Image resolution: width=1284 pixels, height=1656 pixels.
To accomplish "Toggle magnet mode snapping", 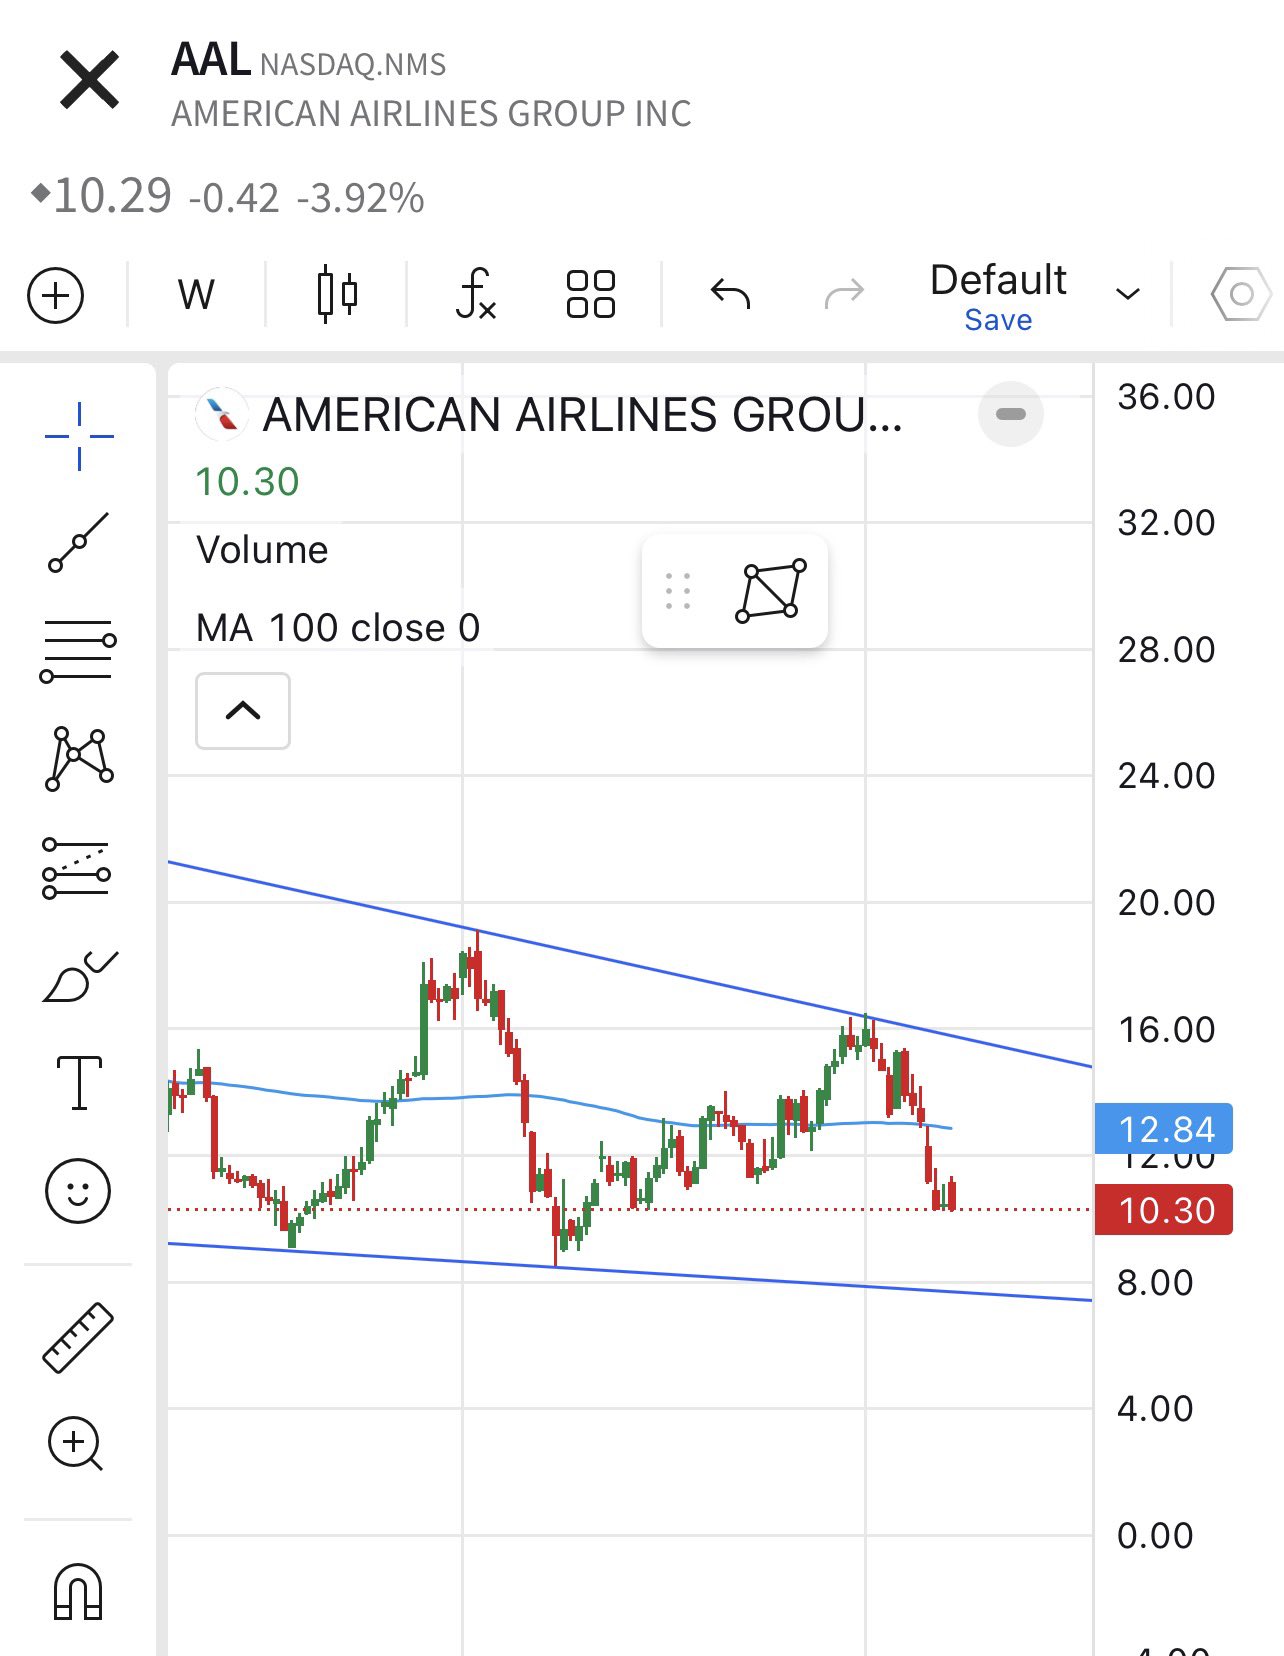I will [77, 1591].
